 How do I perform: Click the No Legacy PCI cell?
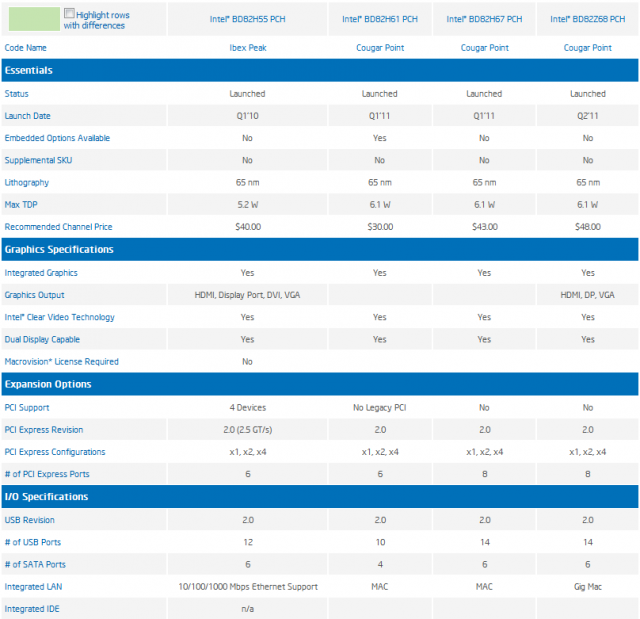380,408
